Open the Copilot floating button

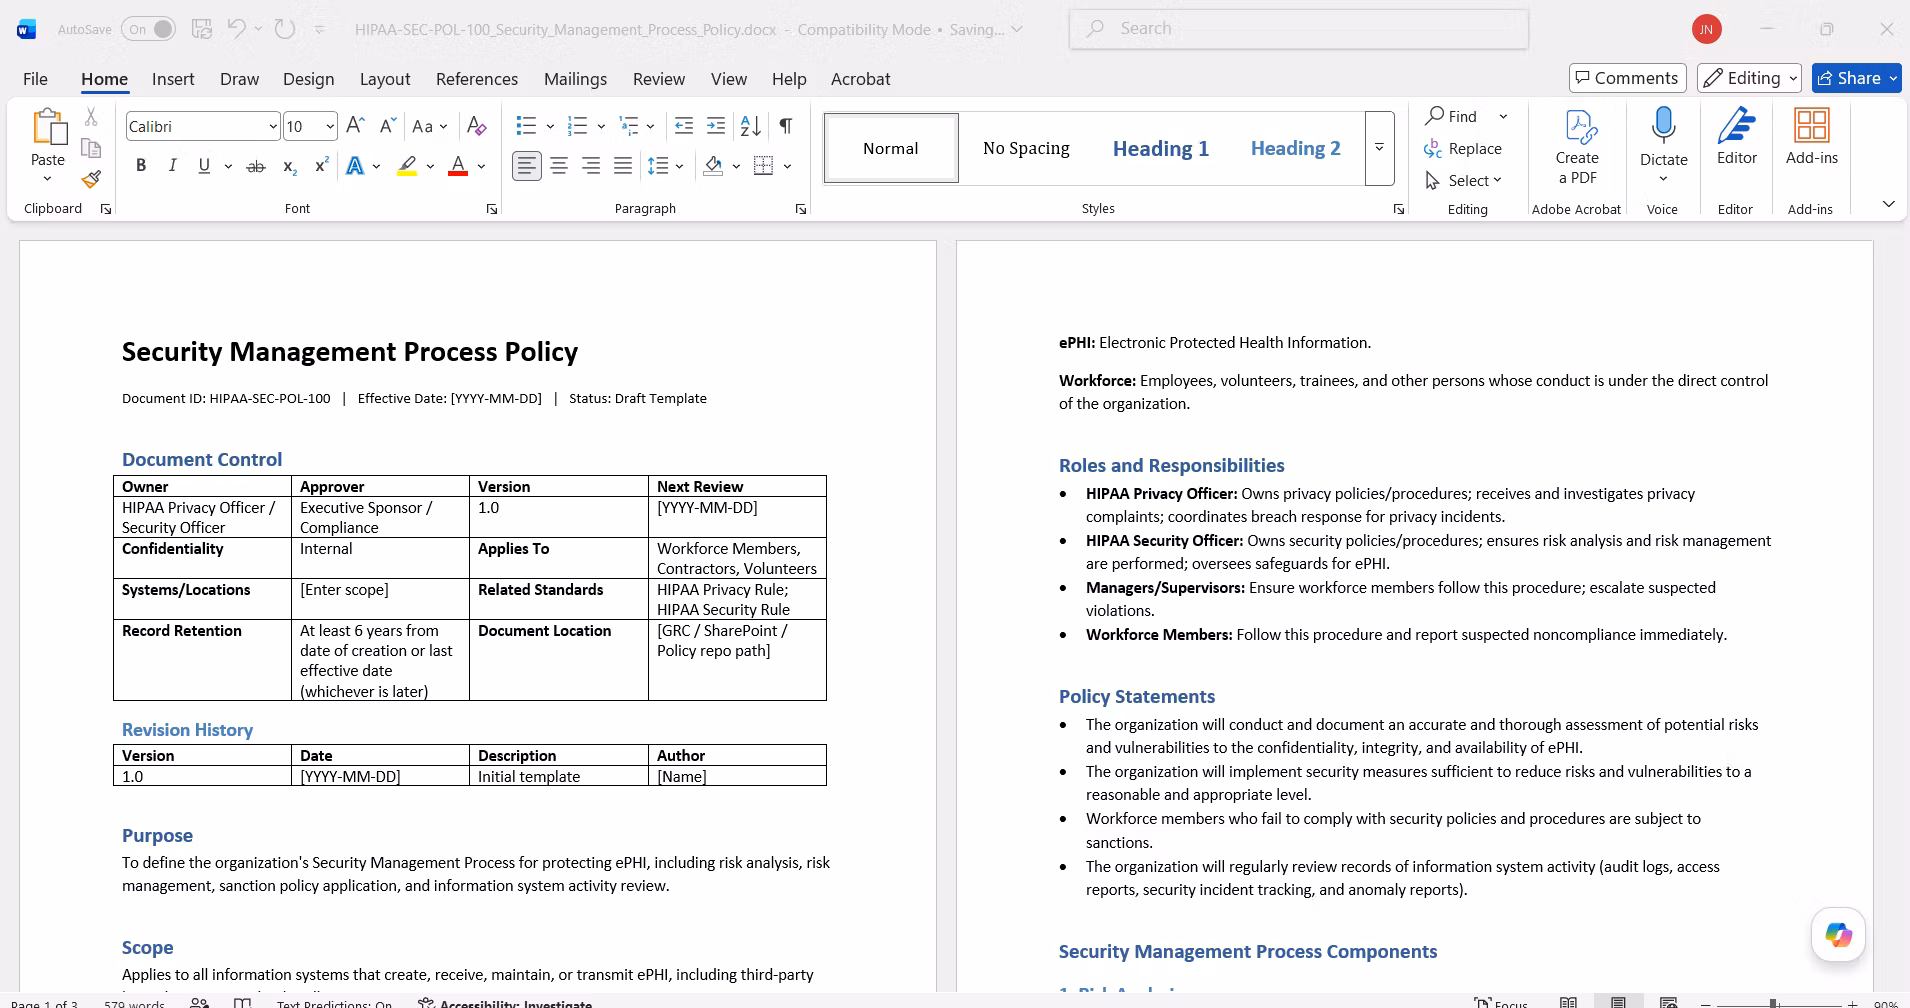[1838, 935]
